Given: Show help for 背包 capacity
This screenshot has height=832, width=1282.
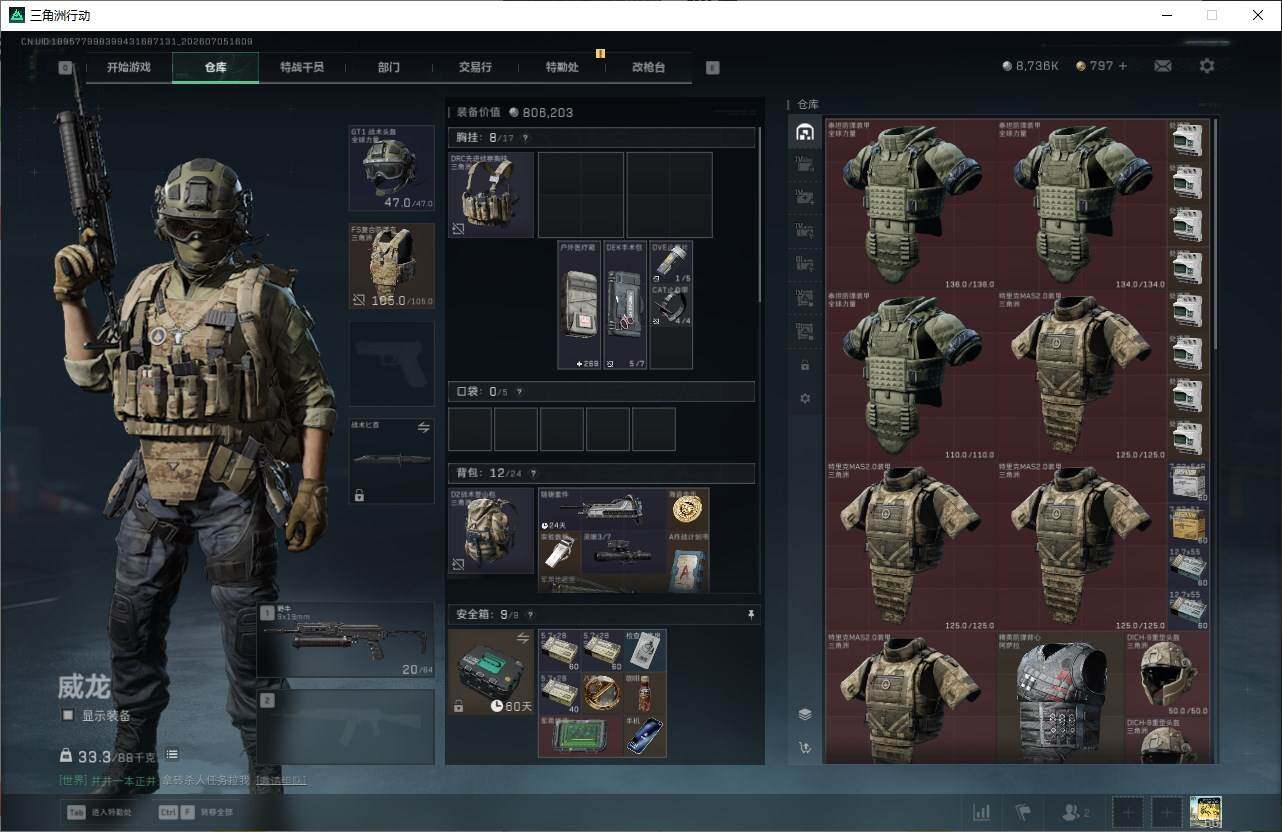Looking at the screenshot, I should point(533,474).
